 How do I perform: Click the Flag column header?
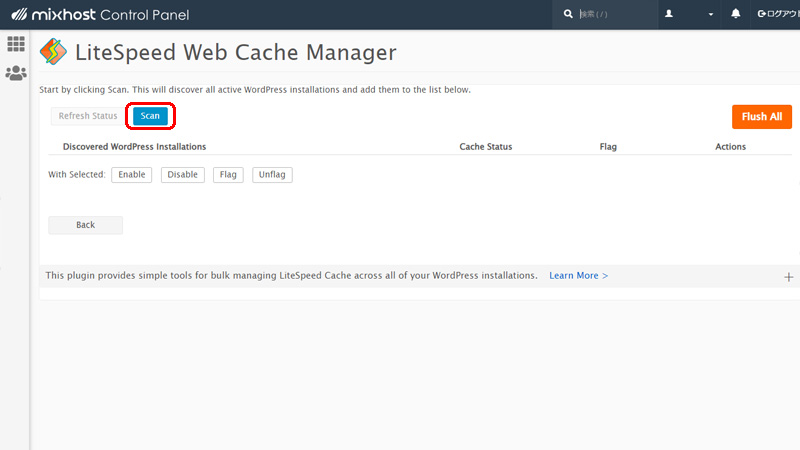click(608, 146)
